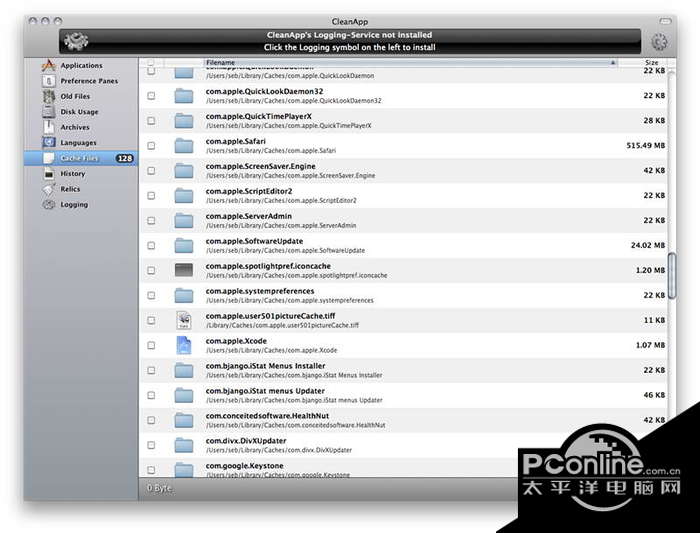Click the com.apple.ServerAdmin folder icon
700x533 pixels.
[x=183, y=221]
